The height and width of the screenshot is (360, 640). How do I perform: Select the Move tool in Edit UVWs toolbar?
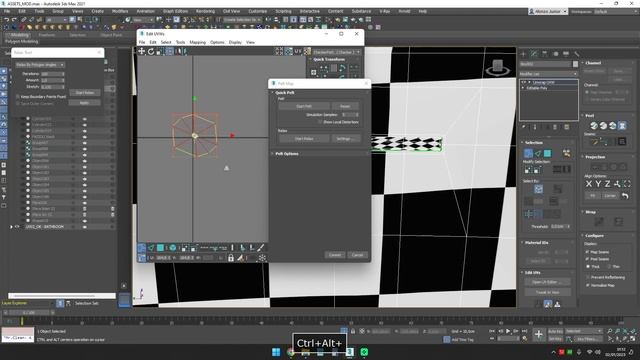pyautogui.click(x=142, y=51)
